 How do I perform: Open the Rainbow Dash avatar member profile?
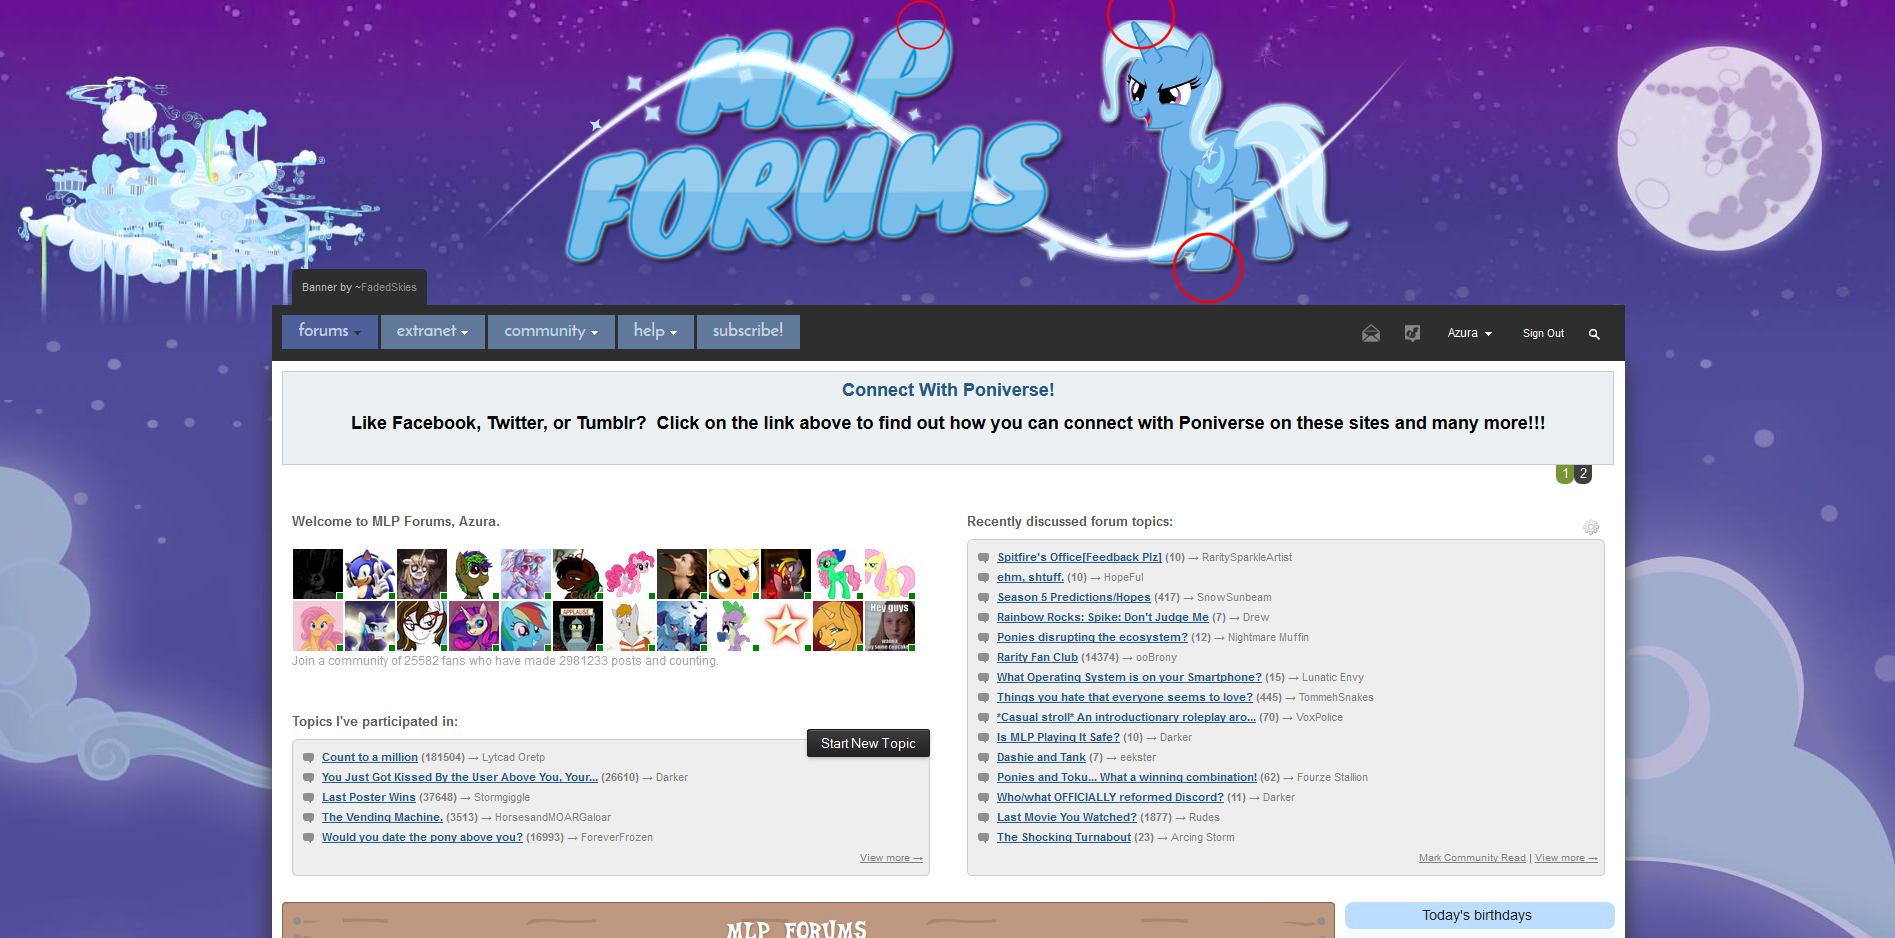tap(526, 626)
